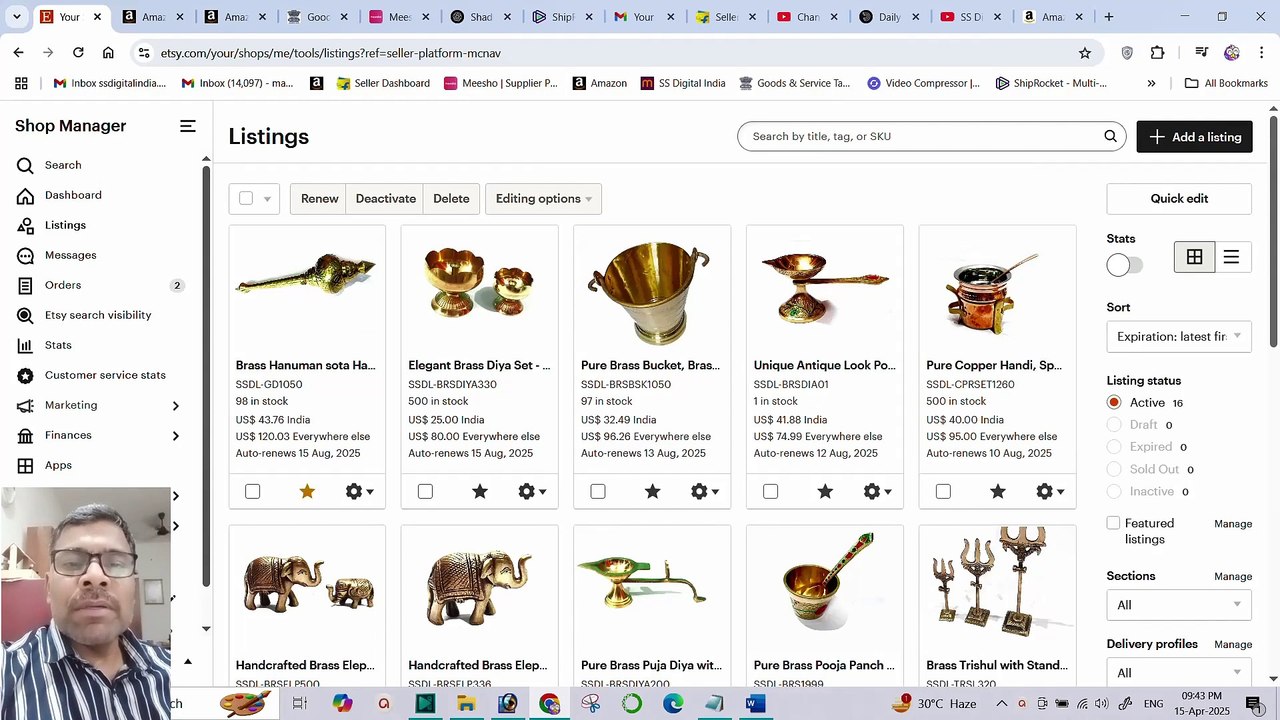Click the Add a listing button
1280x720 pixels.
pyautogui.click(x=1194, y=137)
